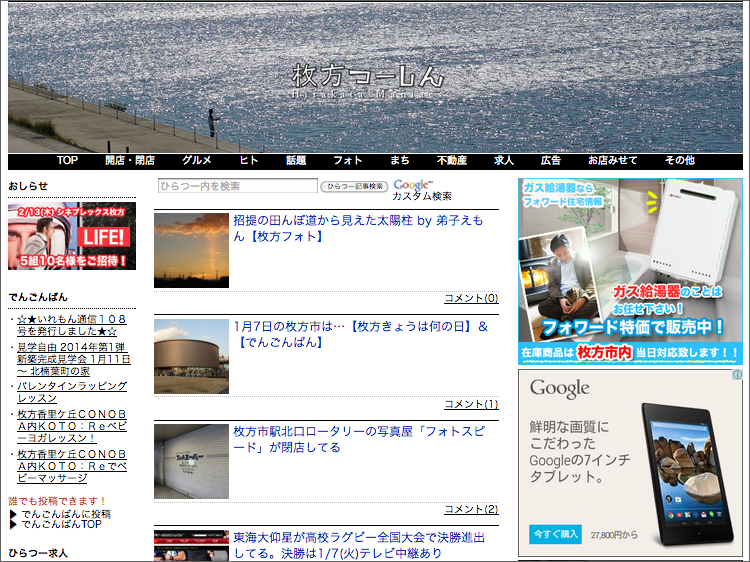Open the 話題 menu item

click(296, 161)
